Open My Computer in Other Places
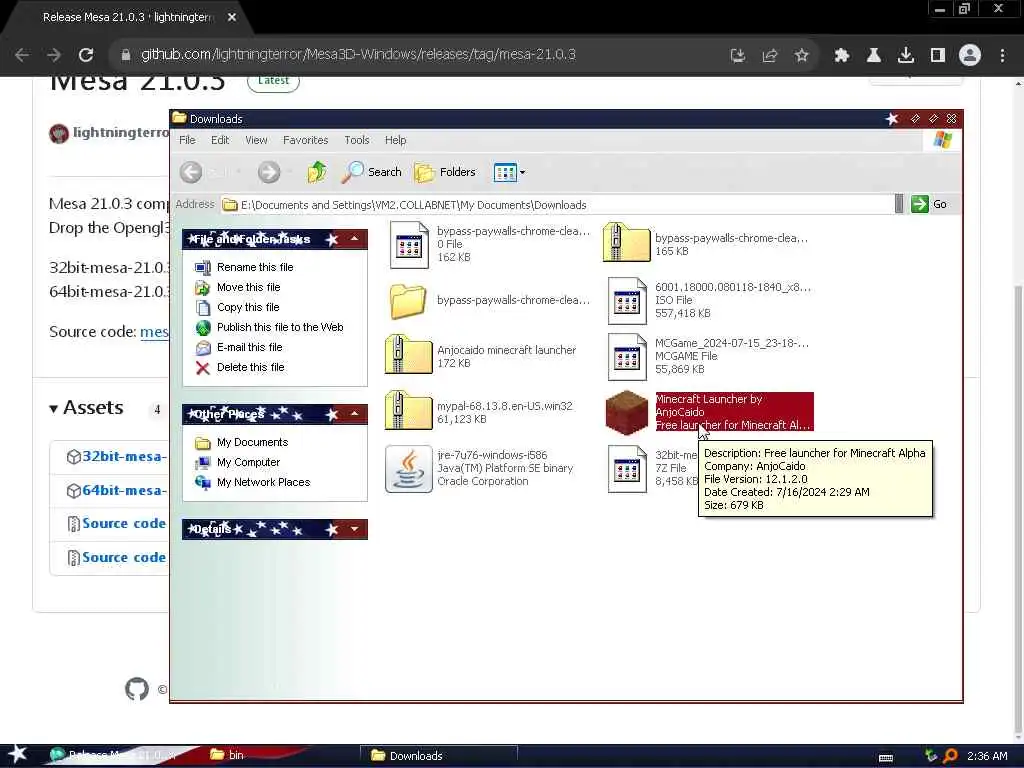The image size is (1024, 768). tap(248, 462)
